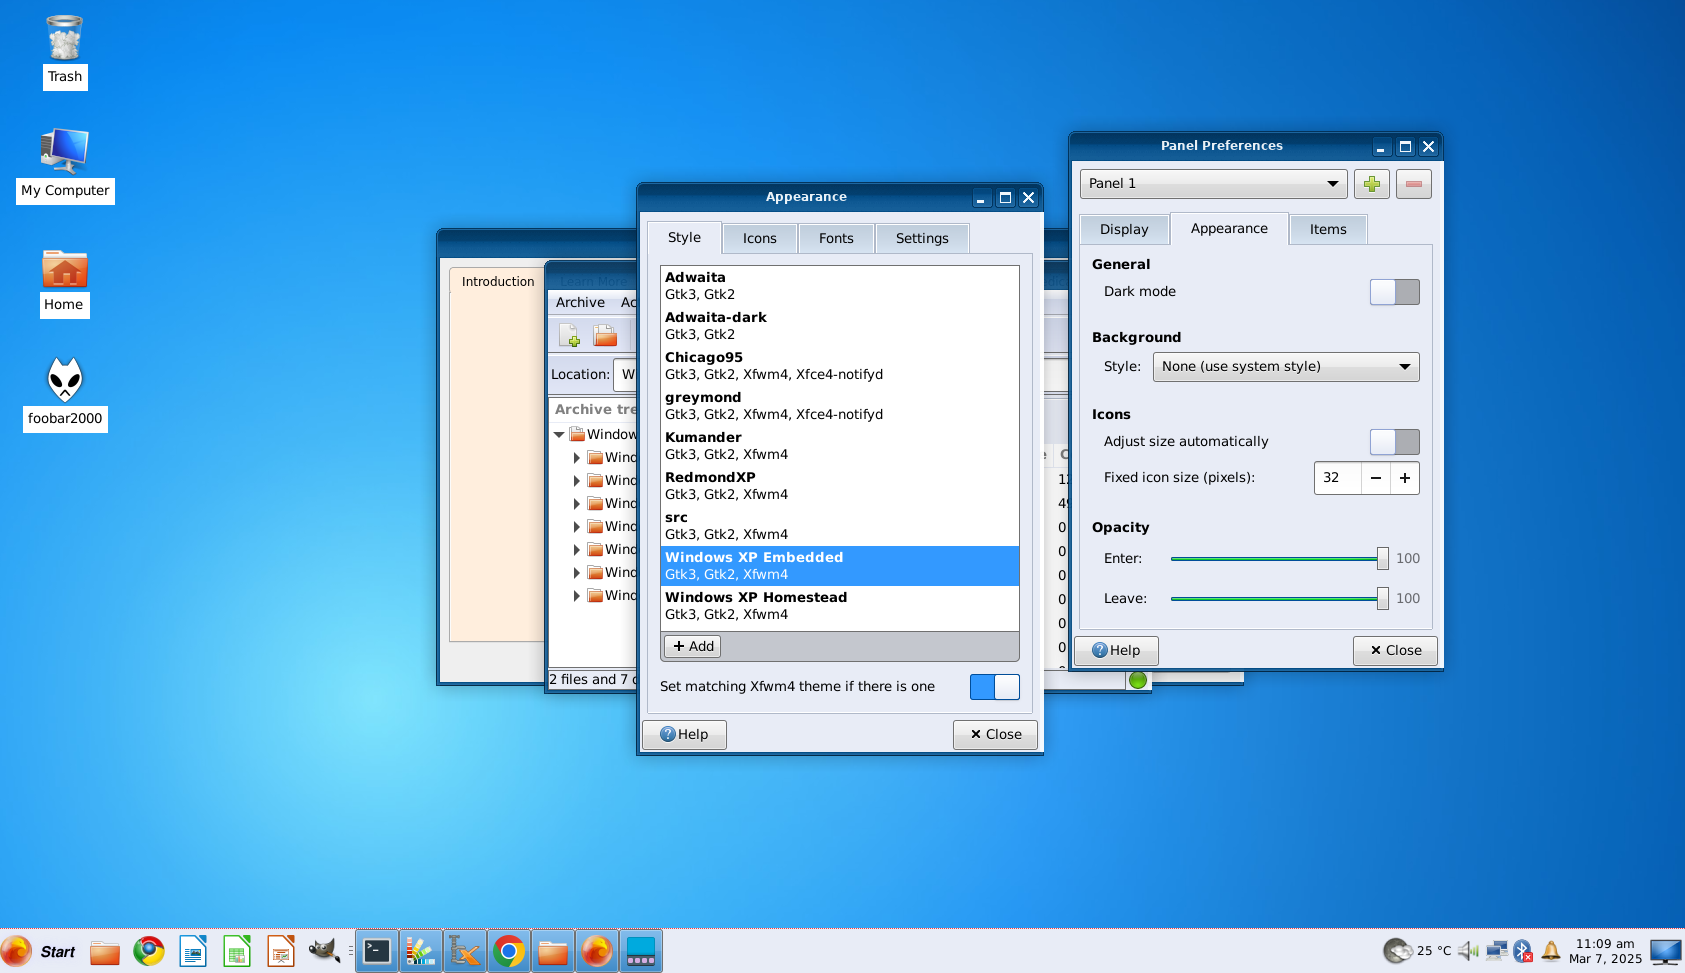Image resolution: width=1685 pixels, height=973 pixels.
Task: Click Add button under theme list
Action: pos(693,647)
